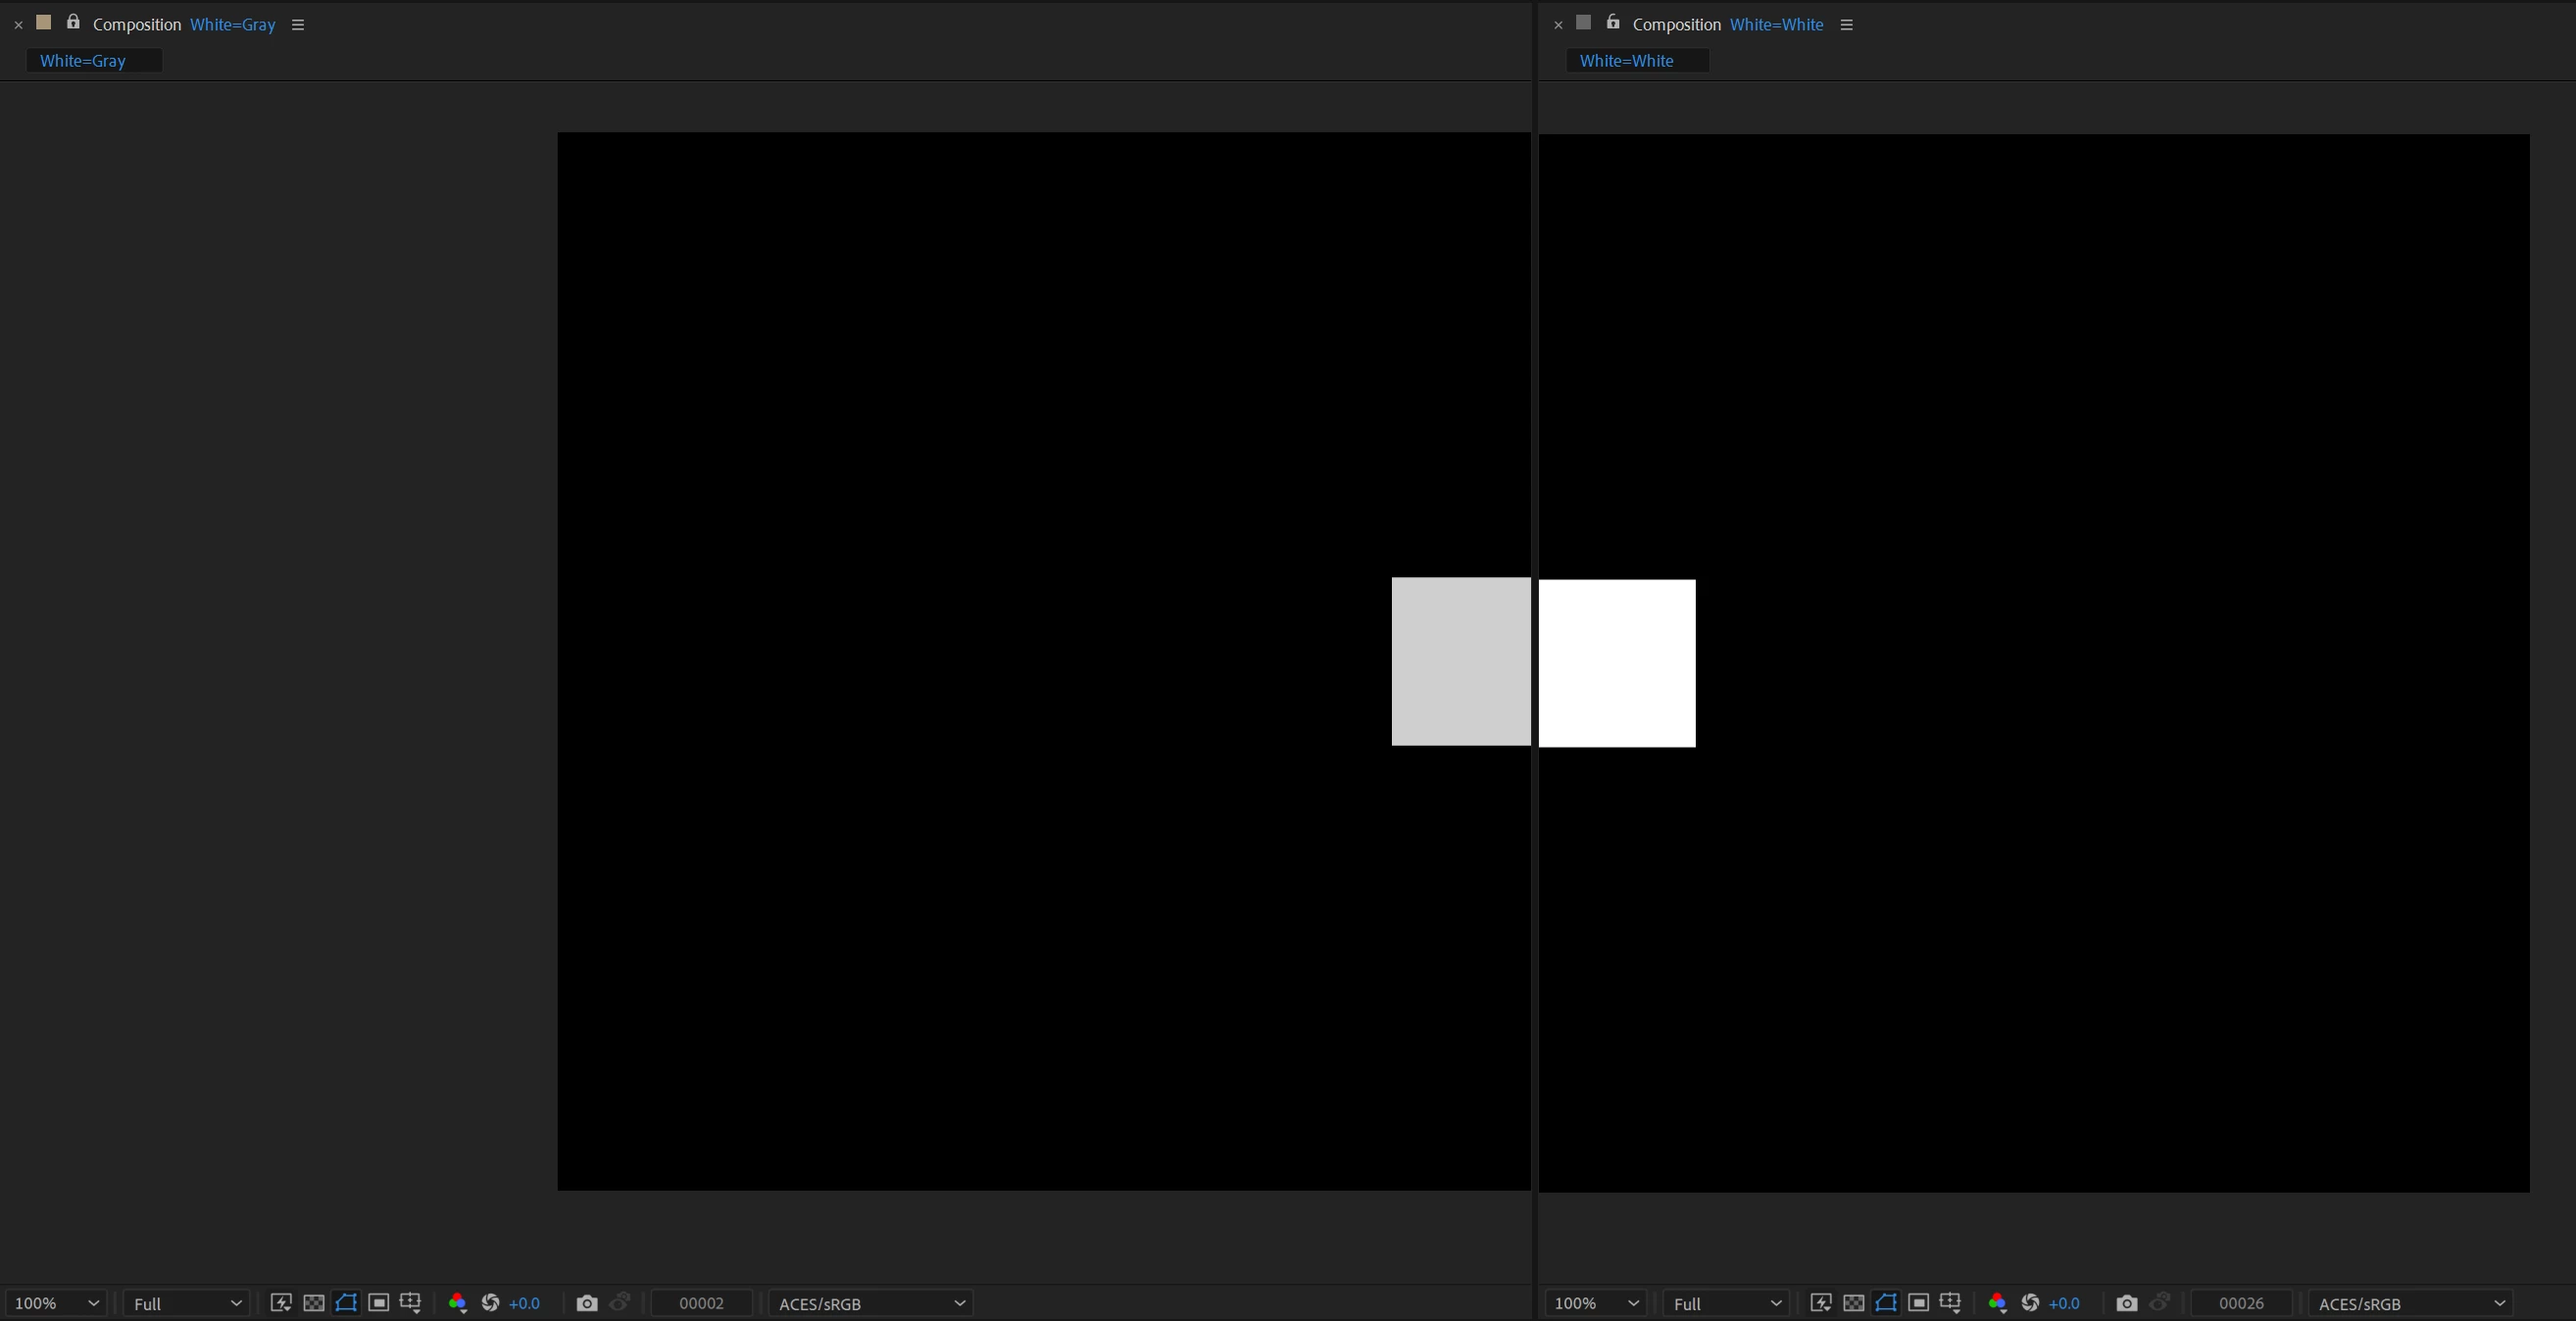
Task: Click the 00026 current time field
Action: click(x=2240, y=1303)
